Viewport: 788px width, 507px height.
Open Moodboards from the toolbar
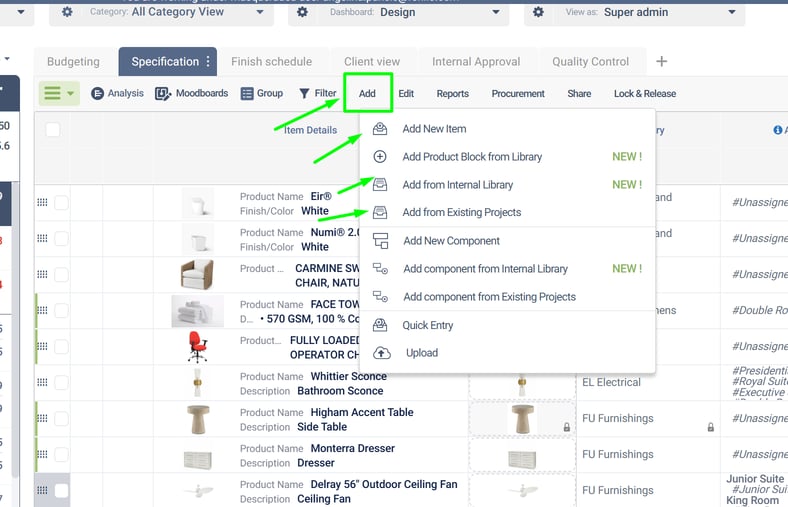[163, 94]
